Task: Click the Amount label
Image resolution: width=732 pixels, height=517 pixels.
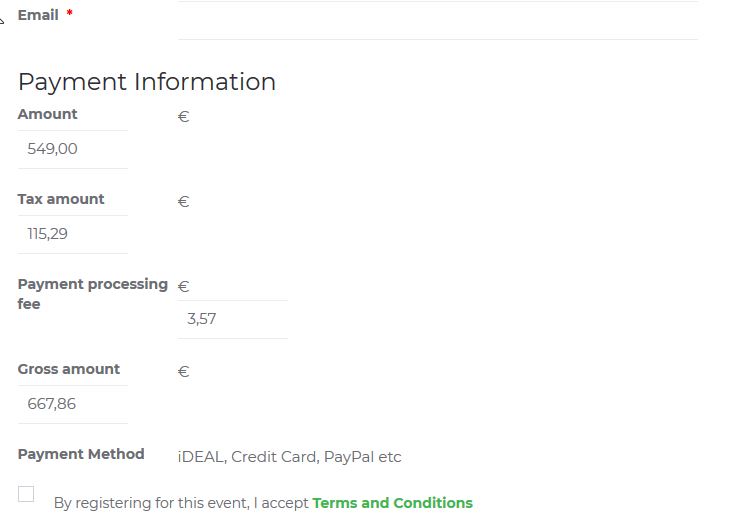Action: click(47, 114)
